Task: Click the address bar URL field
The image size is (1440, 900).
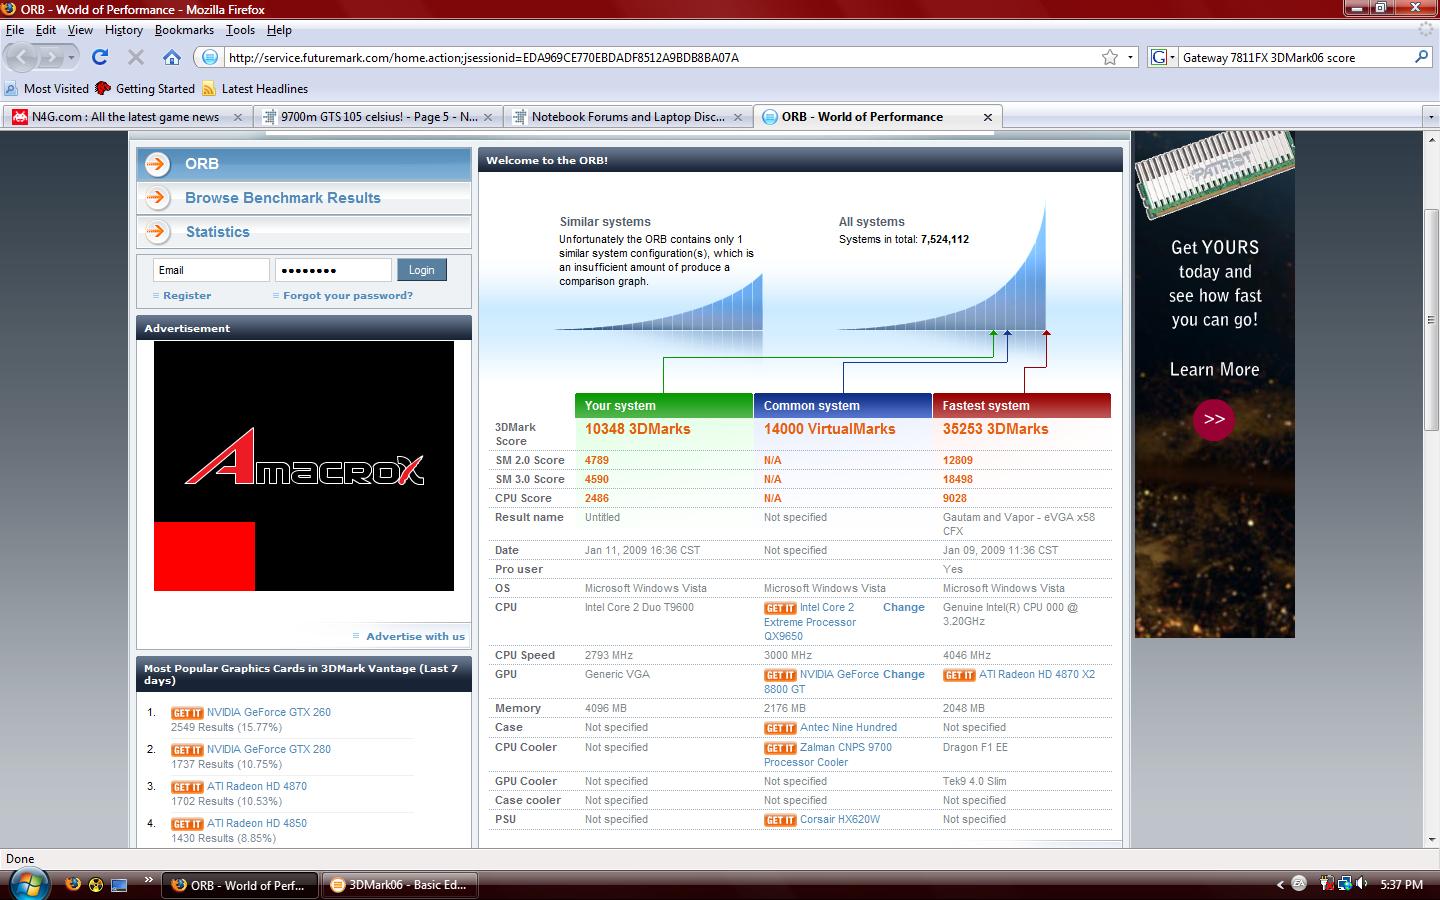Action: point(660,57)
